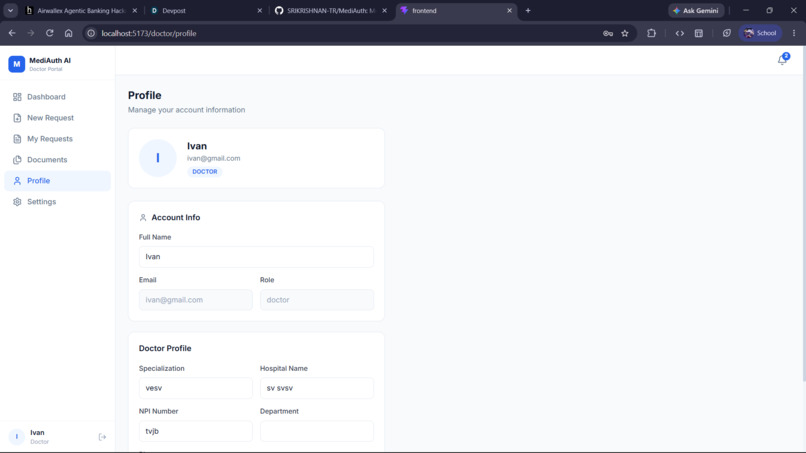Image resolution: width=806 pixels, height=453 pixels.
Task: Bookmark this page with the star icon
Action: coord(625,33)
